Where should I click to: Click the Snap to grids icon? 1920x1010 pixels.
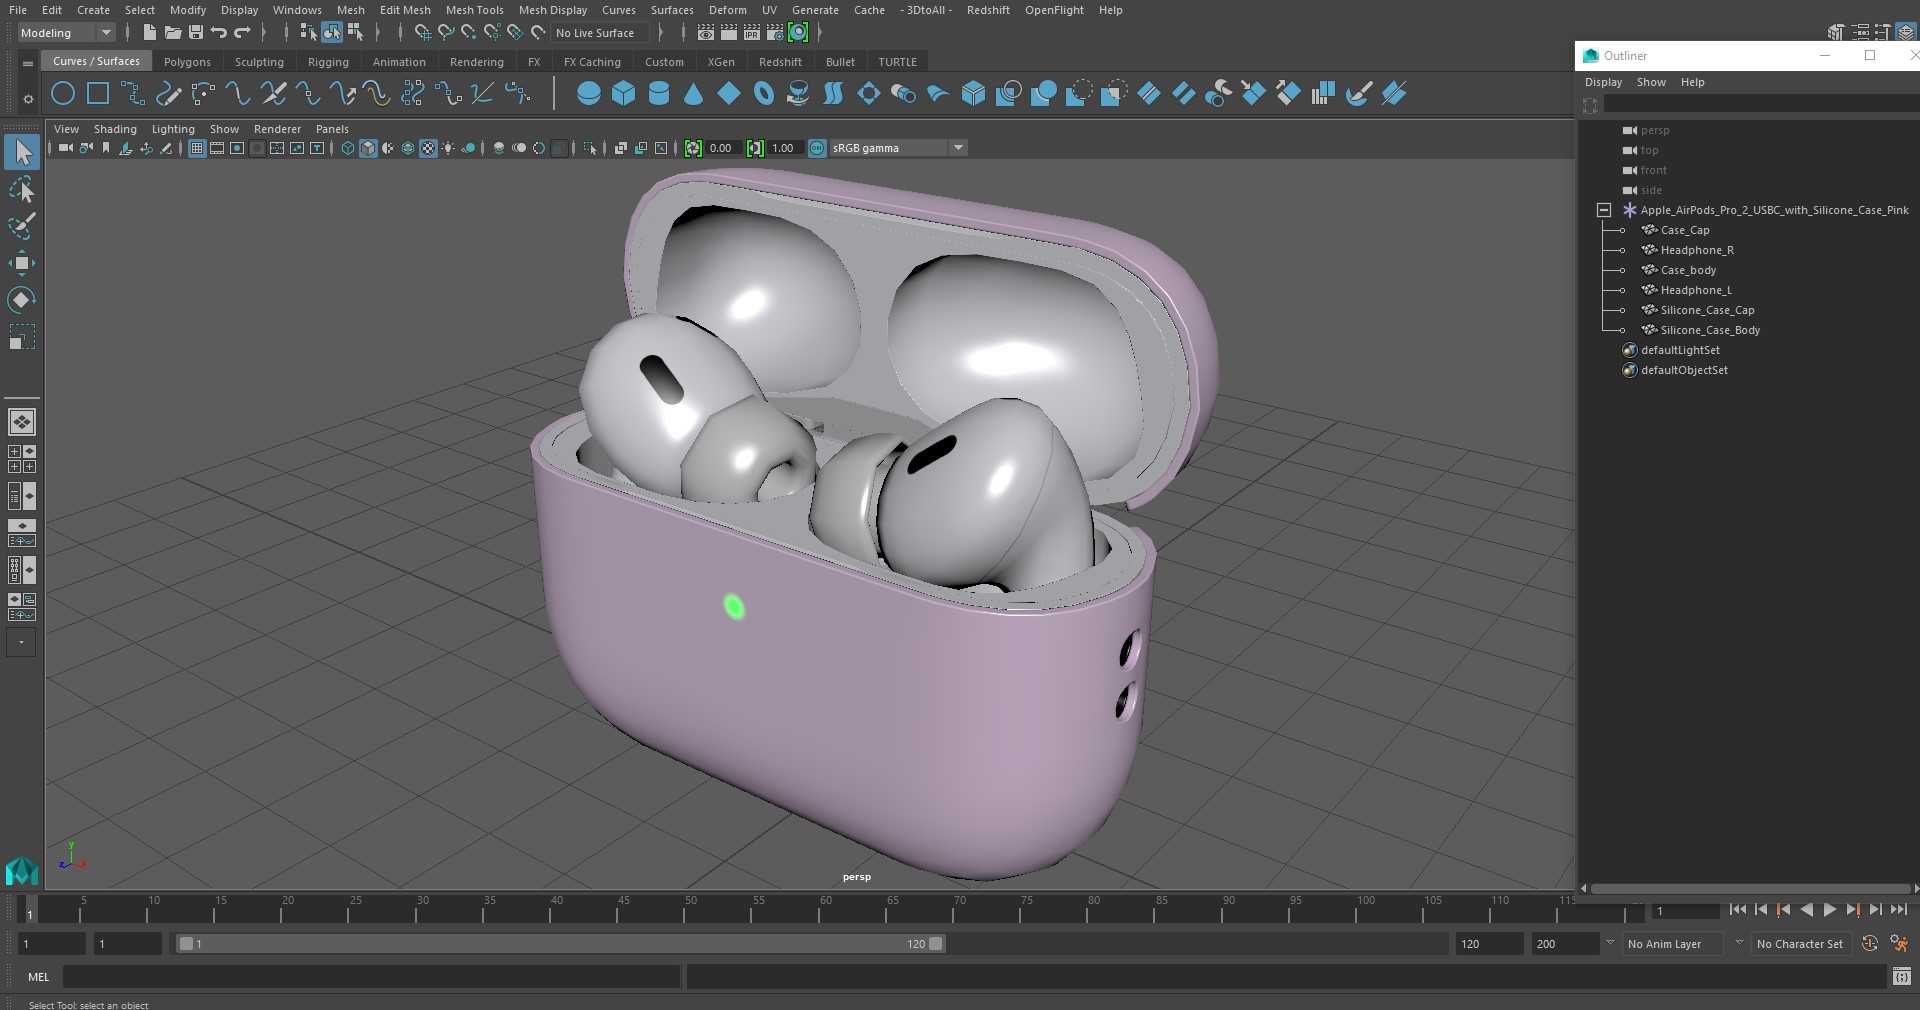422,33
